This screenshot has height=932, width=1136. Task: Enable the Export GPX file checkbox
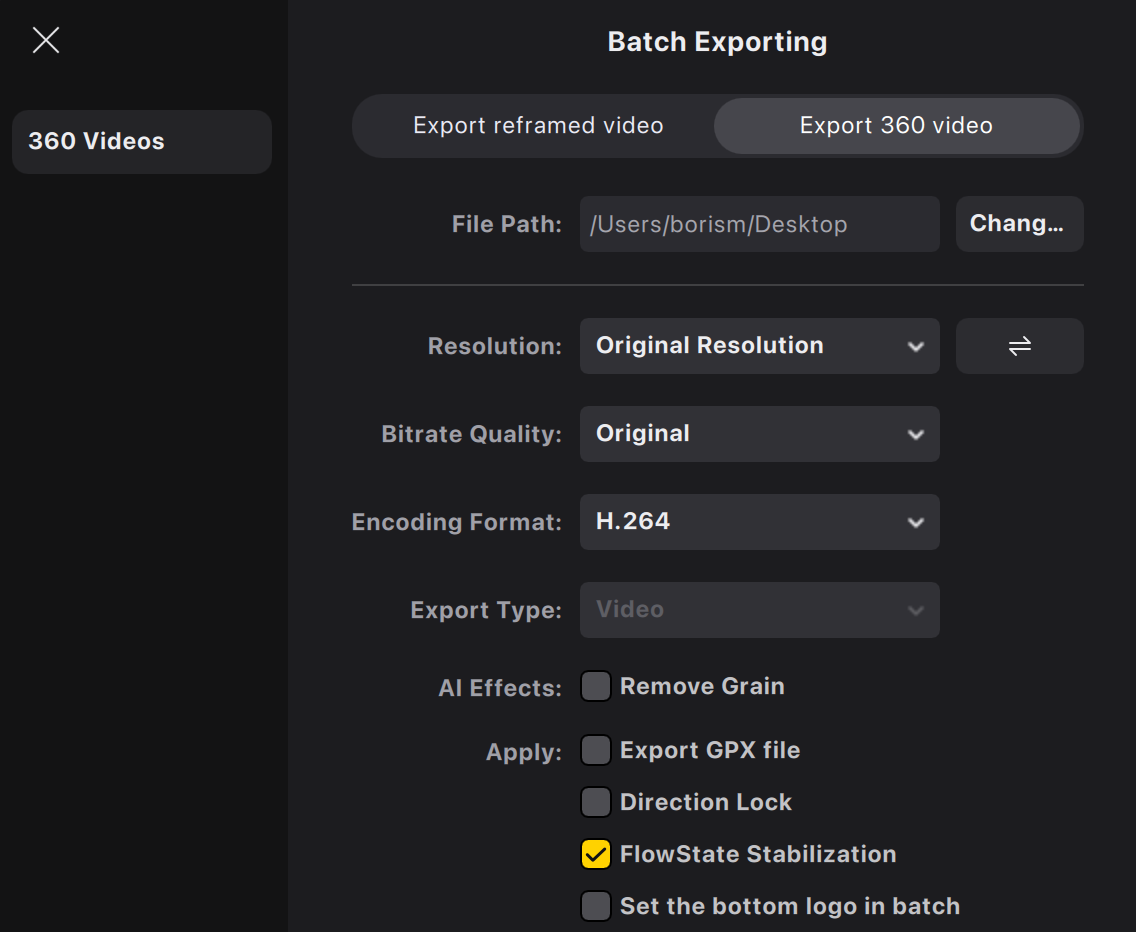pyautogui.click(x=596, y=750)
